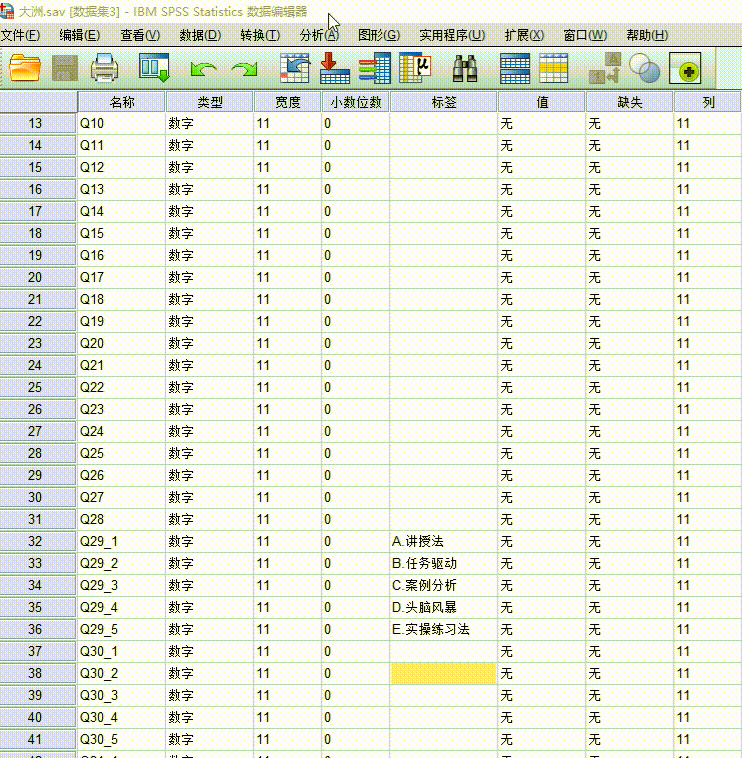This screenshot has width=742, height=758.
Task: Open the 扩展(X) menu
Action: click(524, 35)
